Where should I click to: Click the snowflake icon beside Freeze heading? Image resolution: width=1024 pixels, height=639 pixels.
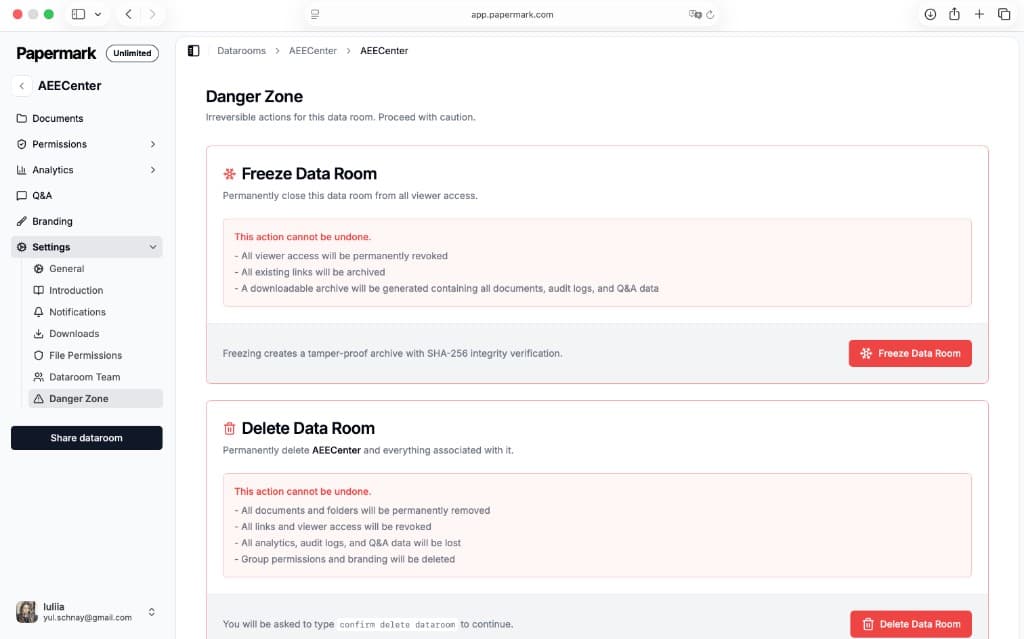(x=229, y=174)
